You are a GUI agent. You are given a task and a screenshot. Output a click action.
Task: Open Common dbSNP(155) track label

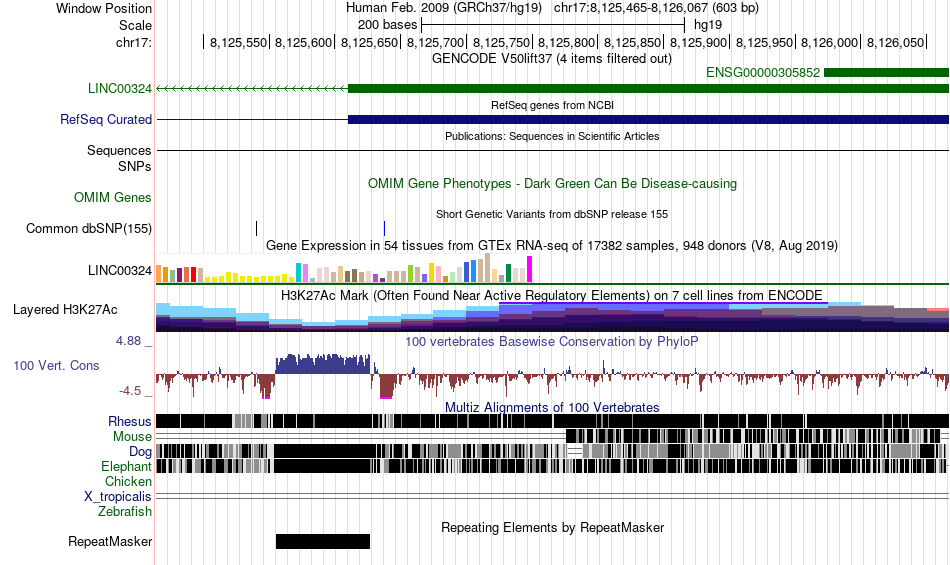pyautogui.click(x=88, y=228)
